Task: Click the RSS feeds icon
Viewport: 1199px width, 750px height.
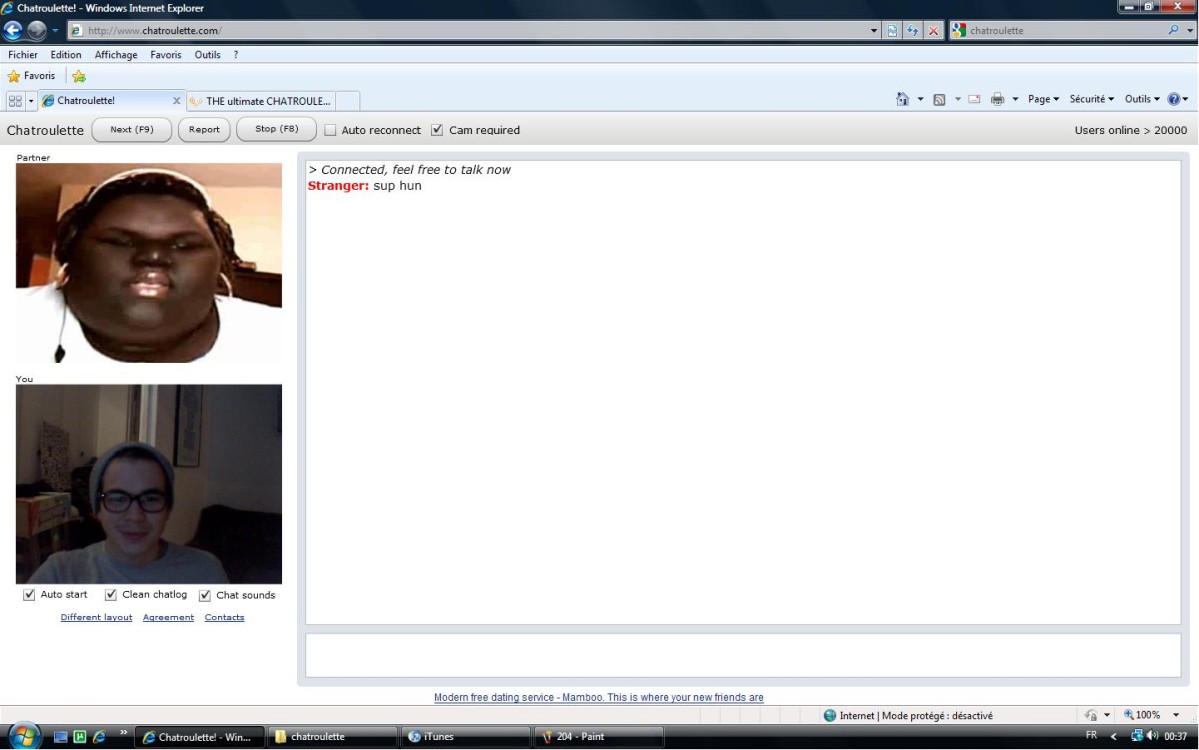Action: click(940, 99)
